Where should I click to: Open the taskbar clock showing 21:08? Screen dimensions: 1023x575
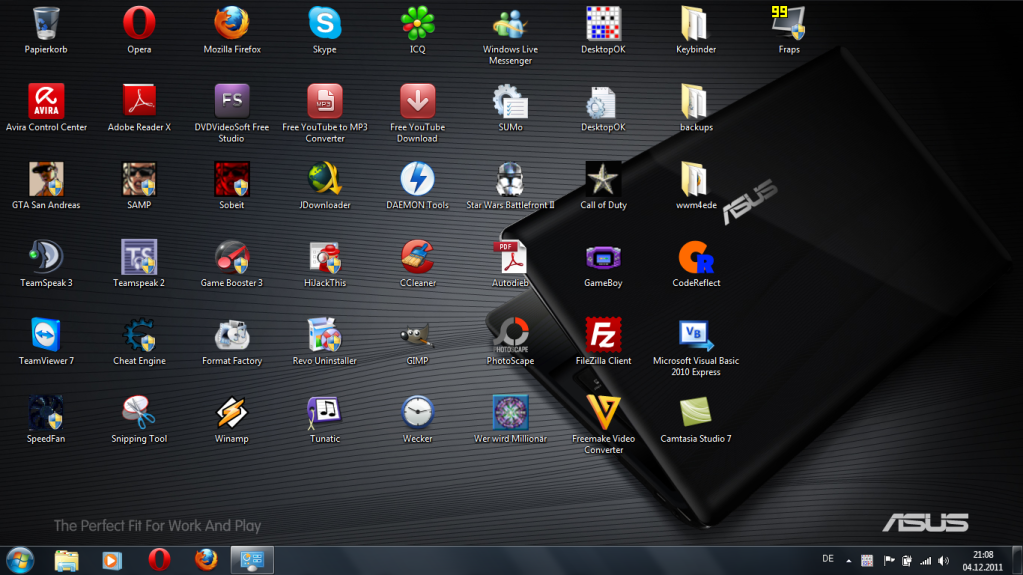pos(983,561)
